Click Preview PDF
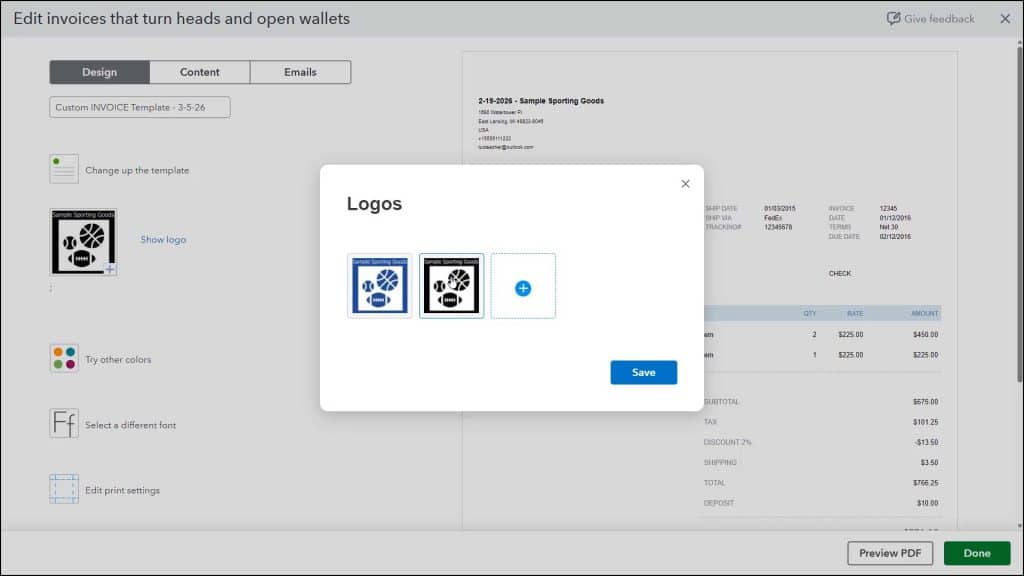Viewport: 1024px width, 576px height. (x=889, y=552)
